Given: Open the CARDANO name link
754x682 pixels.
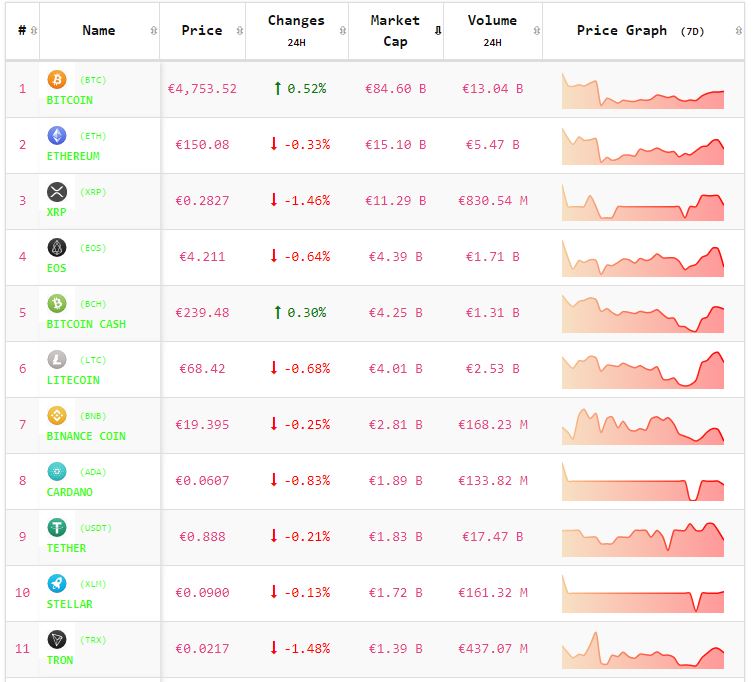Looking at the screenshot, I should click(69, 492).
